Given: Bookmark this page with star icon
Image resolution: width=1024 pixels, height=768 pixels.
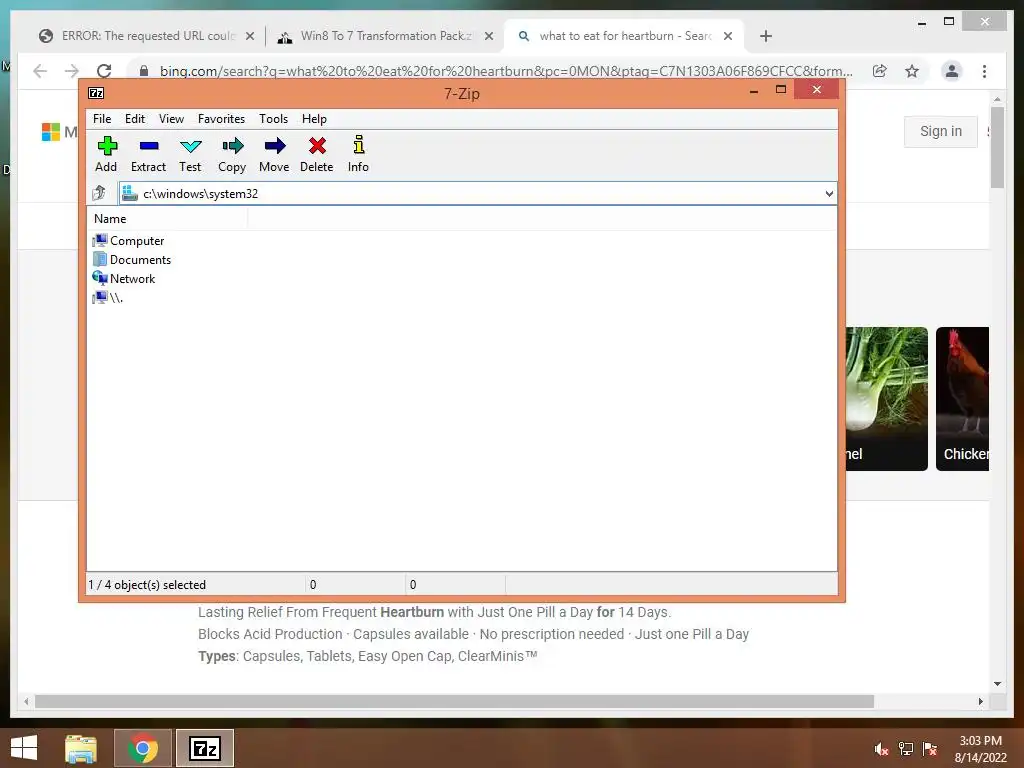Looking at the screenshot, I should click(912, 71).
